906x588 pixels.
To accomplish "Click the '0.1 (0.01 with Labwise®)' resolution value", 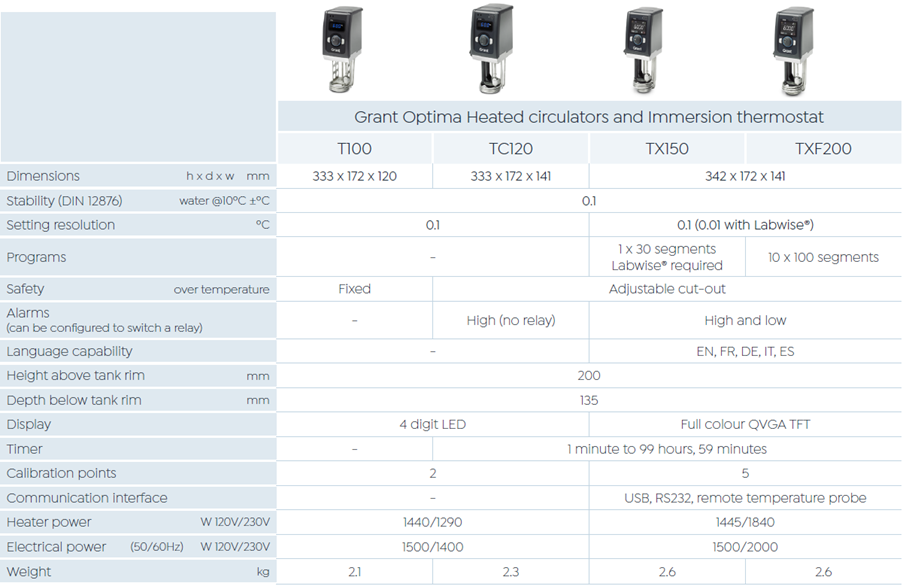I will click(745, 225).
